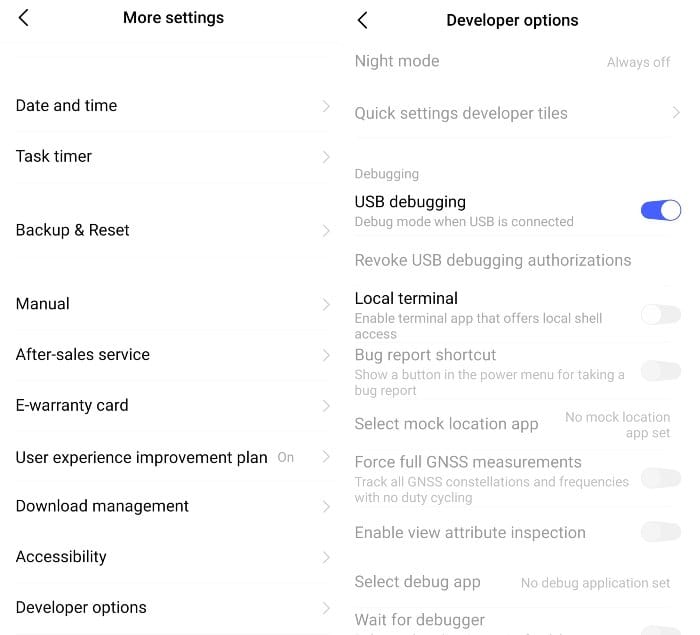Tap the Backup & Reset chevron arrow
The width and height of the screenshot is (700, 635).
tap(326, 231)
